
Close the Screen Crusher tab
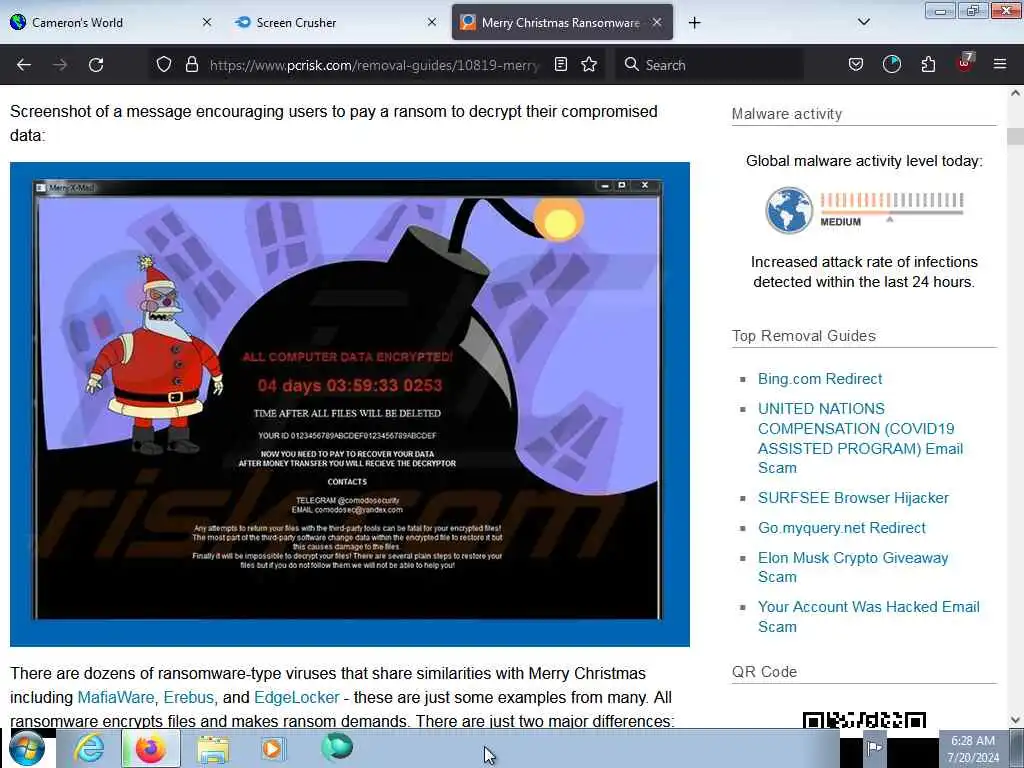coord(432,22)
